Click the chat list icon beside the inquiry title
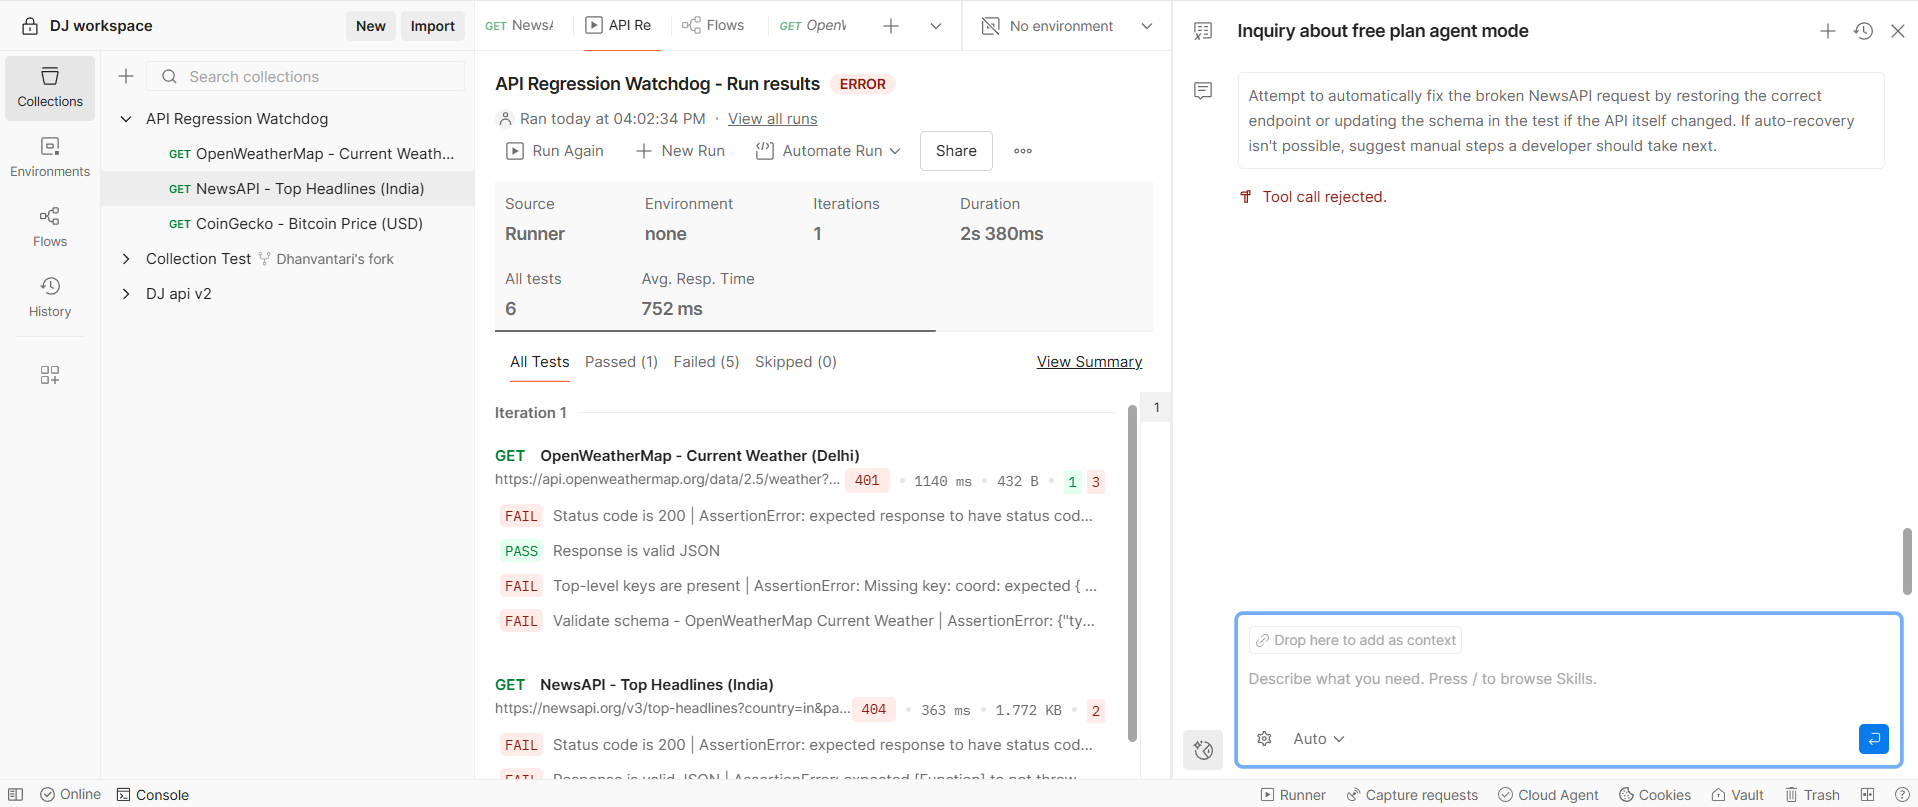The height and width of the screenshot is (807, 1918). tap(1203, 31)
